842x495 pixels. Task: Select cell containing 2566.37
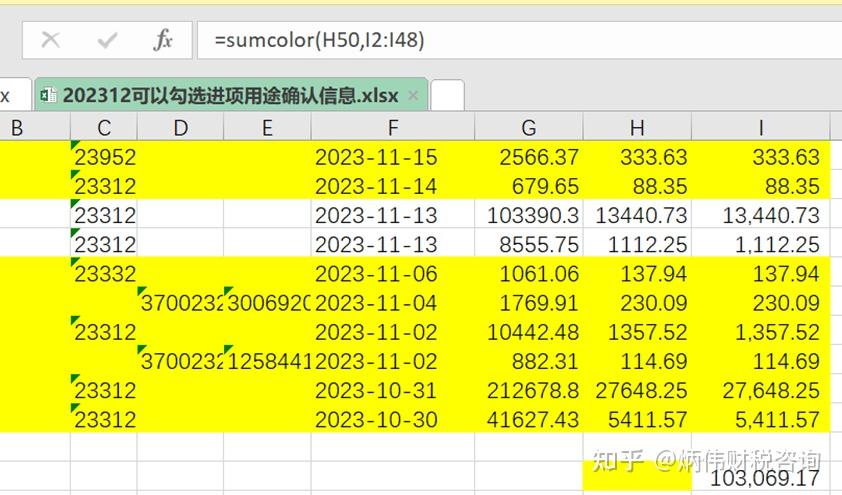[529, 156]
